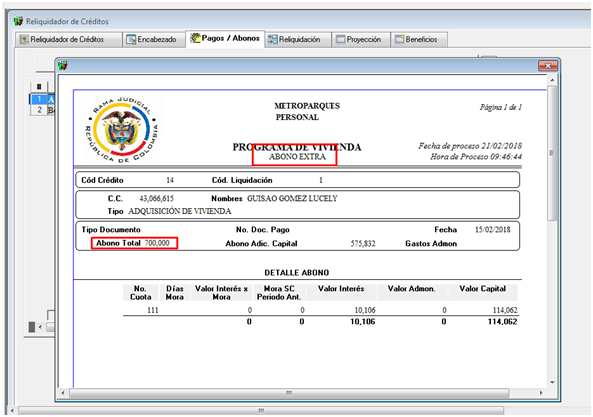This screenshot has height=417, width=593.
Task: Go to the Proyección tab
Action: tap(361, 40)
